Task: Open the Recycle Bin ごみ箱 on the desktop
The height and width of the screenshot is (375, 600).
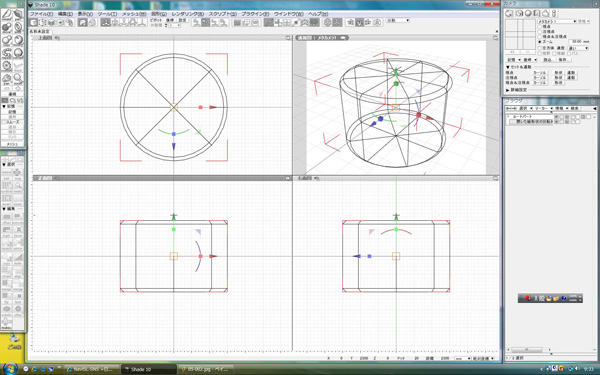Action: click(14, 341)
